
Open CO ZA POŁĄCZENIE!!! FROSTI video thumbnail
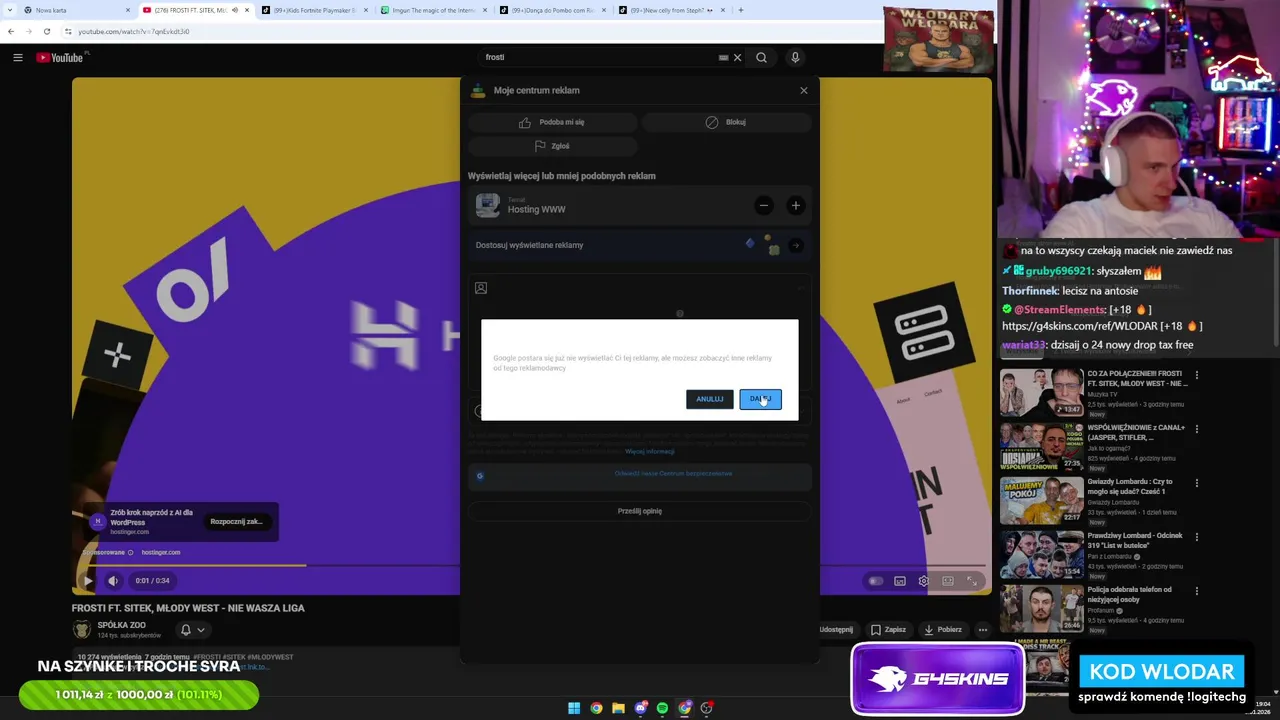coord(1041,393)
